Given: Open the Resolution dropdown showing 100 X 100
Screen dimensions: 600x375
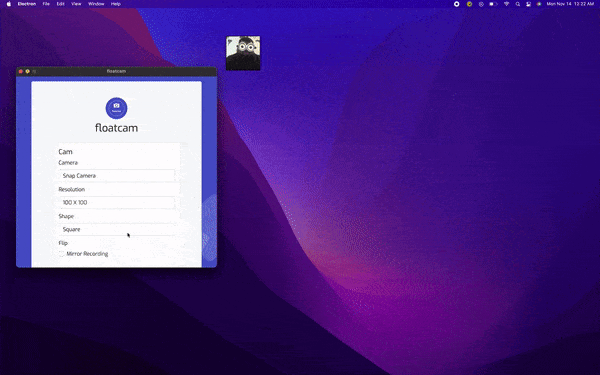Looking at the screenshot, I should coord(117,202).
